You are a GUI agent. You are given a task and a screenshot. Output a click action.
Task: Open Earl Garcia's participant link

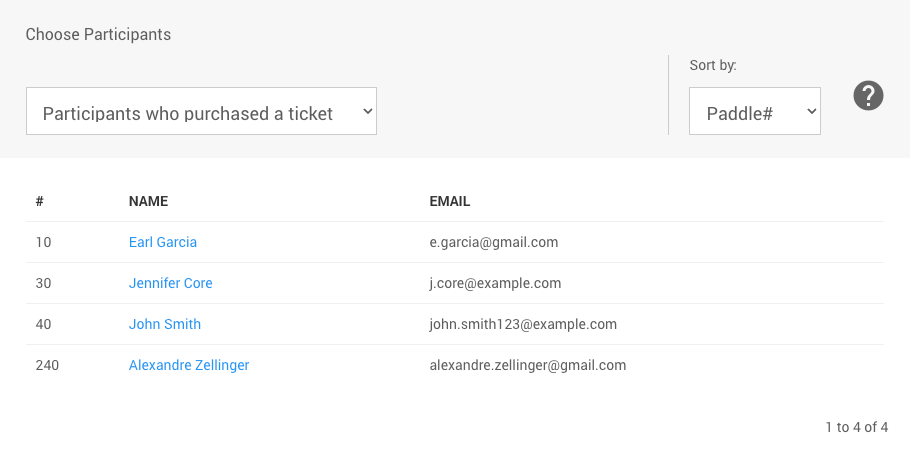point(163,242)
